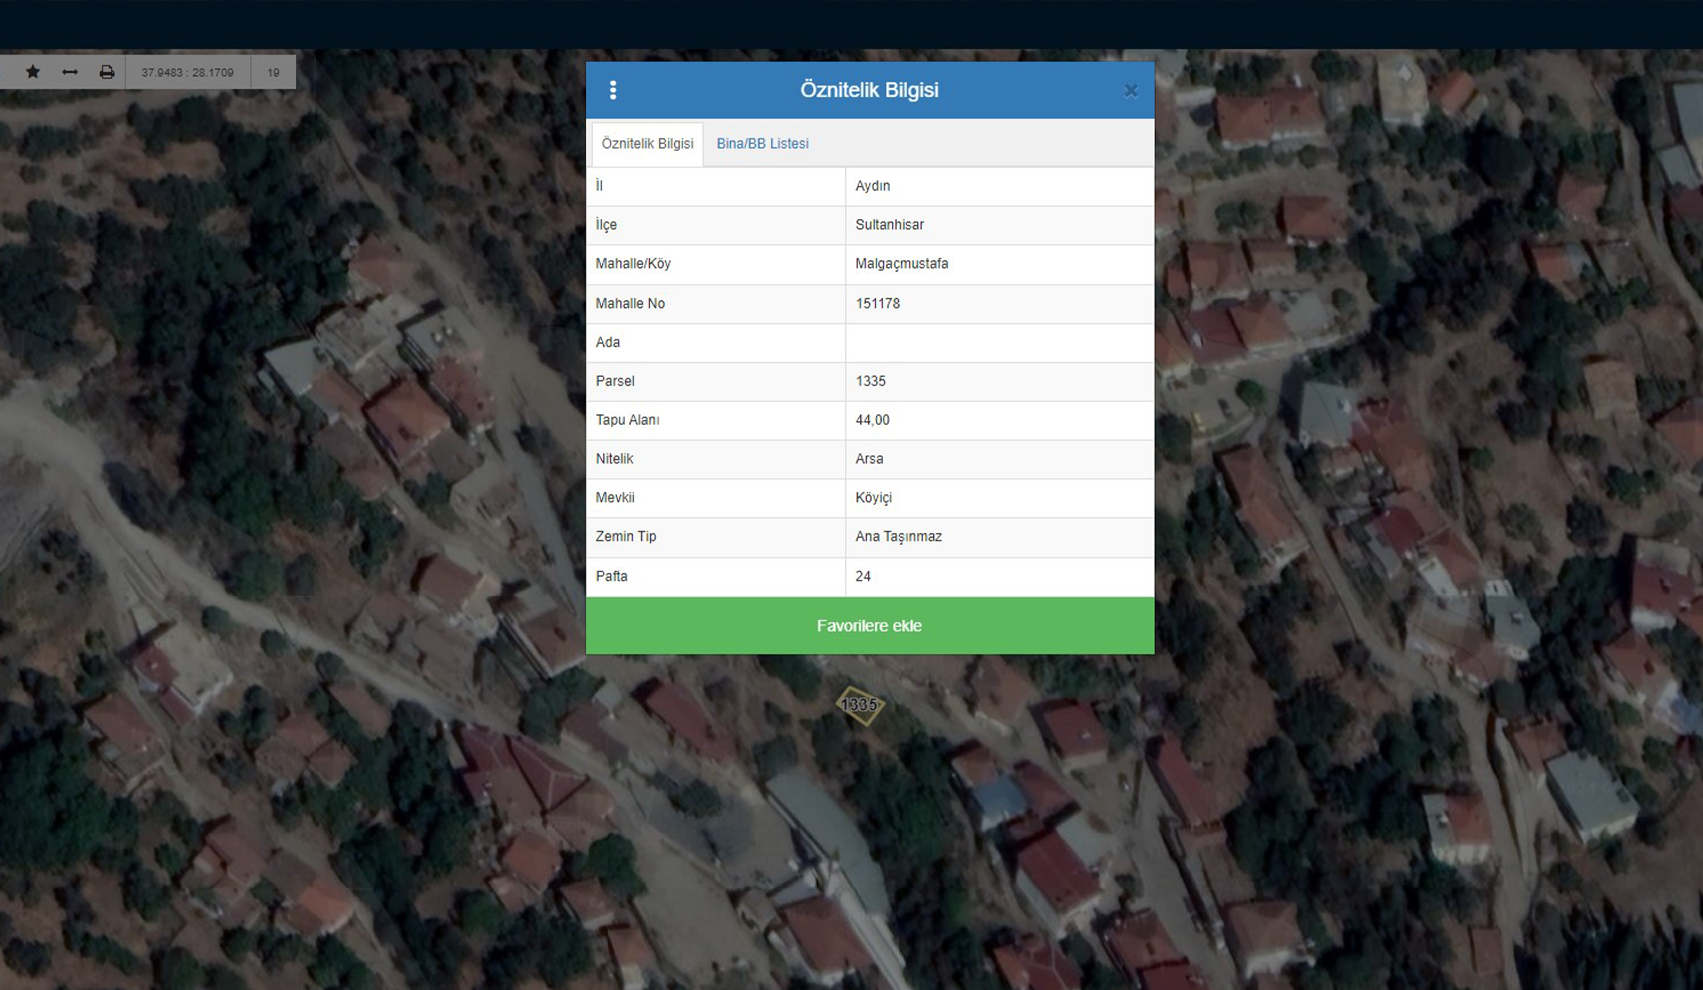Close the Öznitelik Bilgisi dialog
This screenshot has width=1703, height=990.
1130,91
